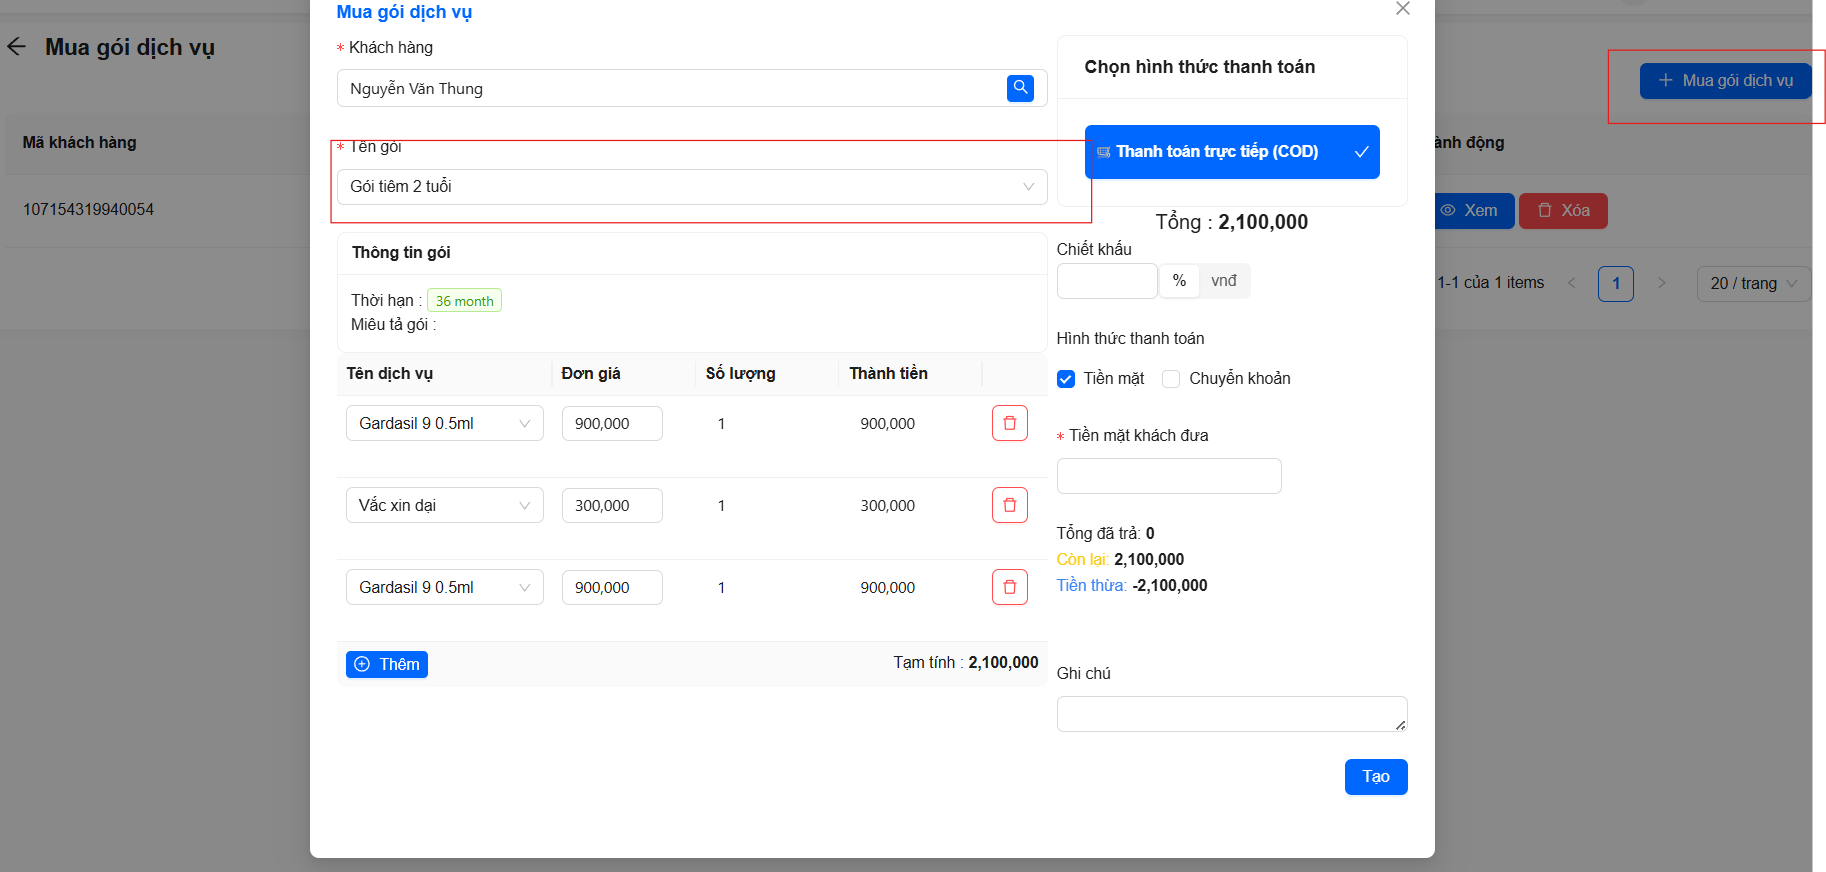This screenshot has height=872, width=1826.
Task: Delete the first Gardasil 9 0.5ml row
Action: pyautogui.click(x=1009, y=423)
